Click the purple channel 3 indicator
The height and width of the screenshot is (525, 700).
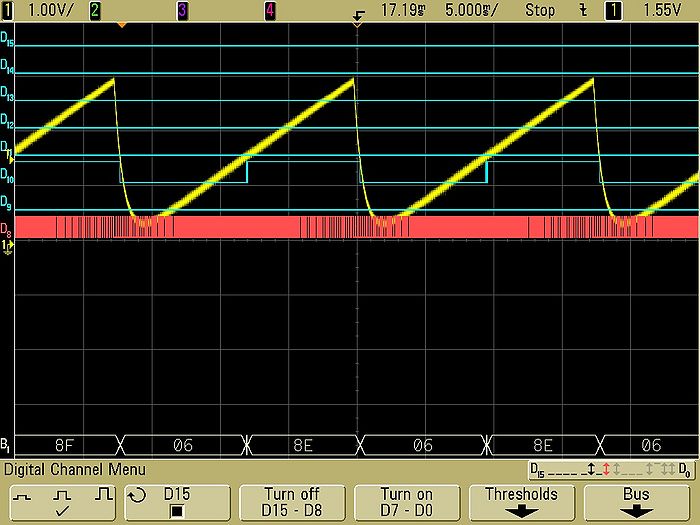pos(182,9)
